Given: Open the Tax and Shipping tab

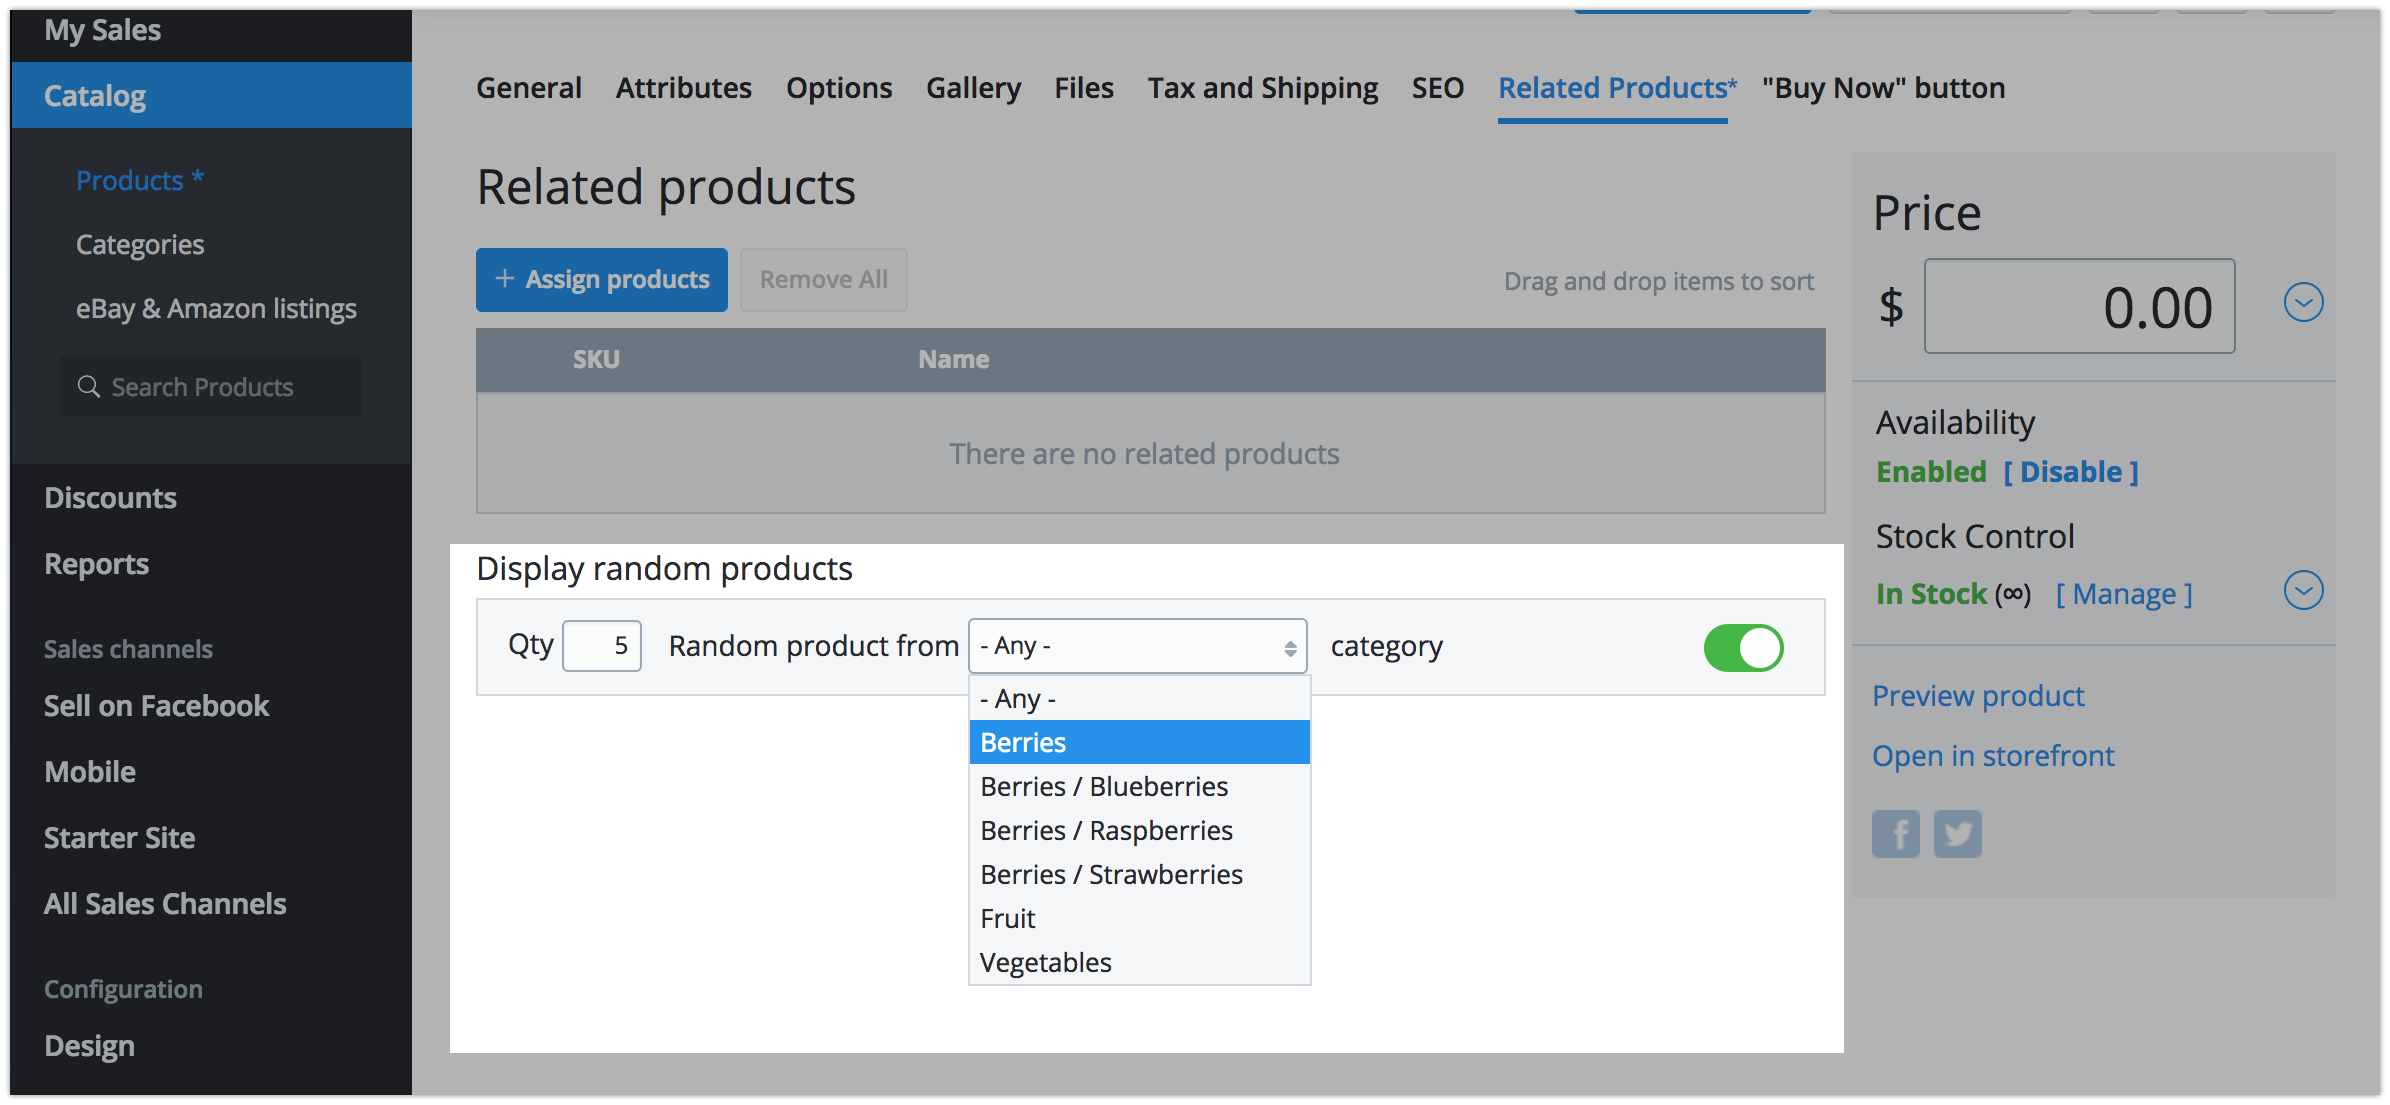Looking at the screenshot, I should 1262,88.
